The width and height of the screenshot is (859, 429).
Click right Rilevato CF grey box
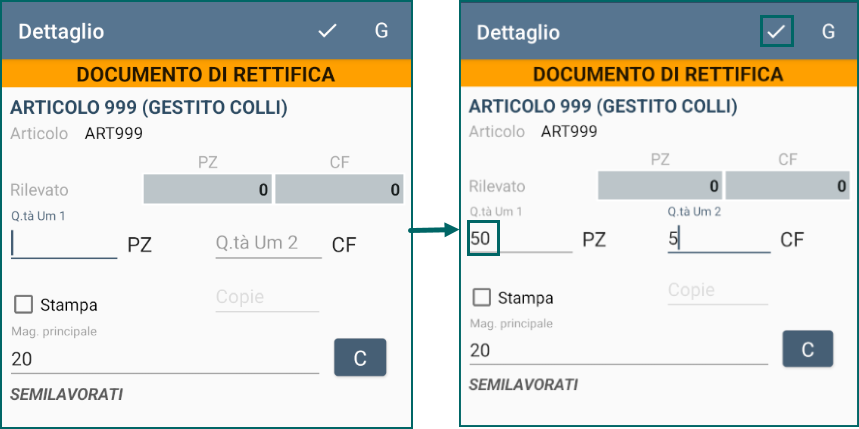788,186
